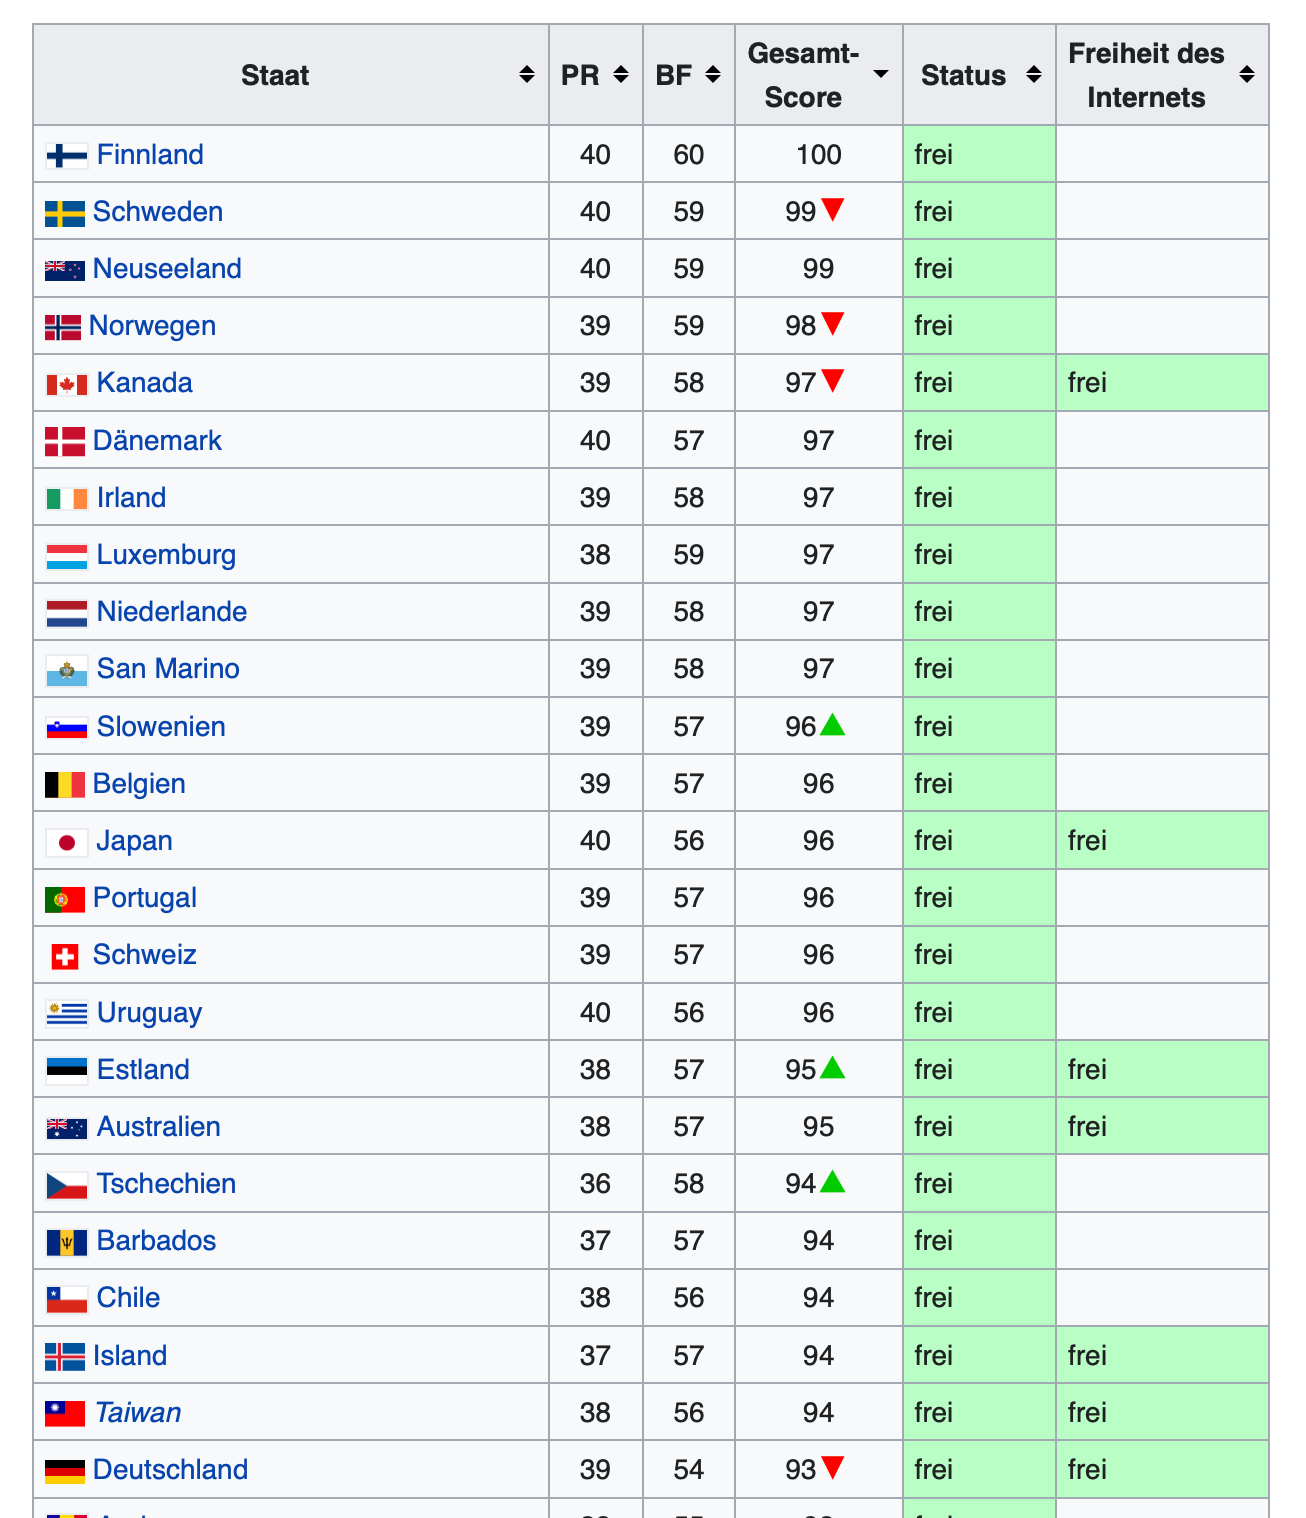
Task: Open the Schweden link
Action: click(157, 212)
